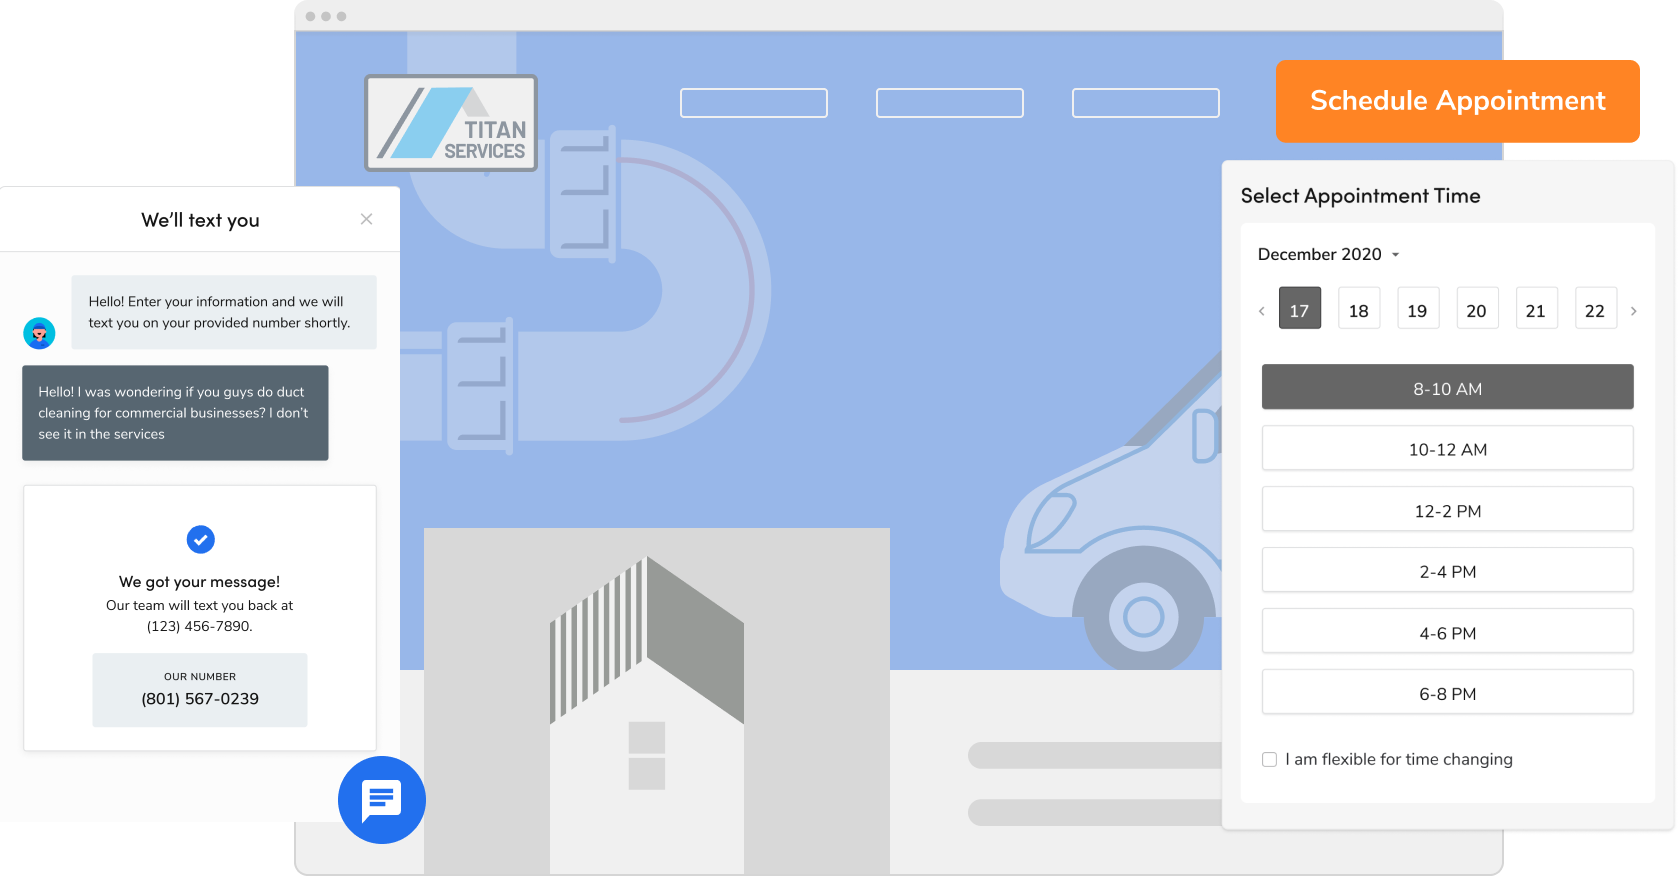Viewport: 1678px width, 876px height.
Task: Click the Schedule Appointment button
Action: 1457,101
